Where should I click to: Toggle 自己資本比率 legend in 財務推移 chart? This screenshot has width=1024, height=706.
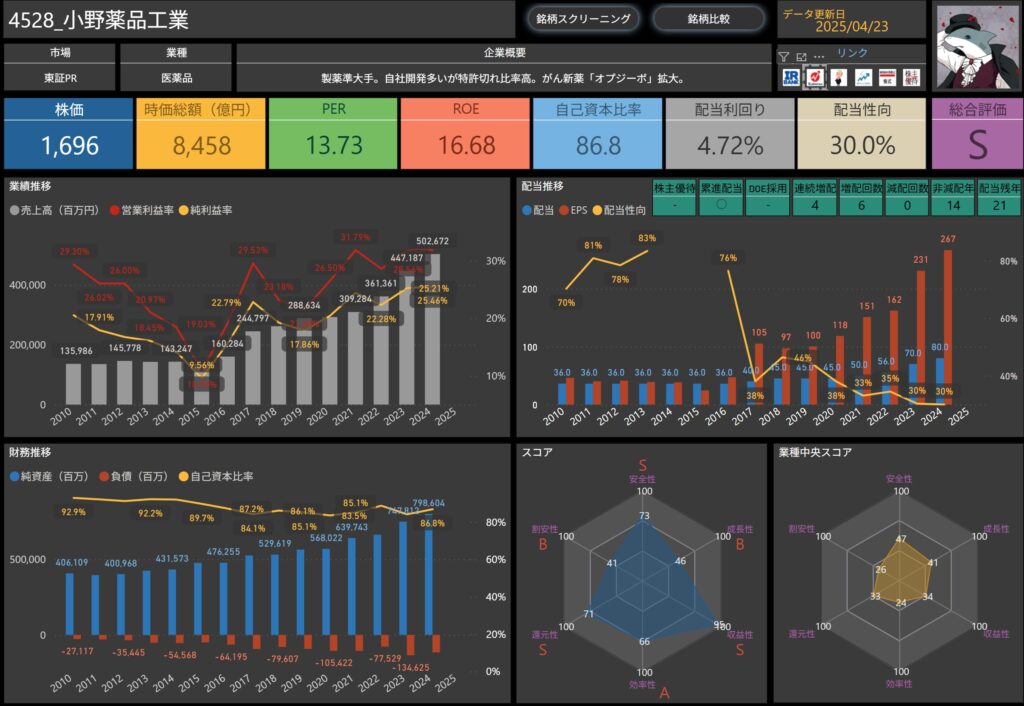click(x=216, y=477)
